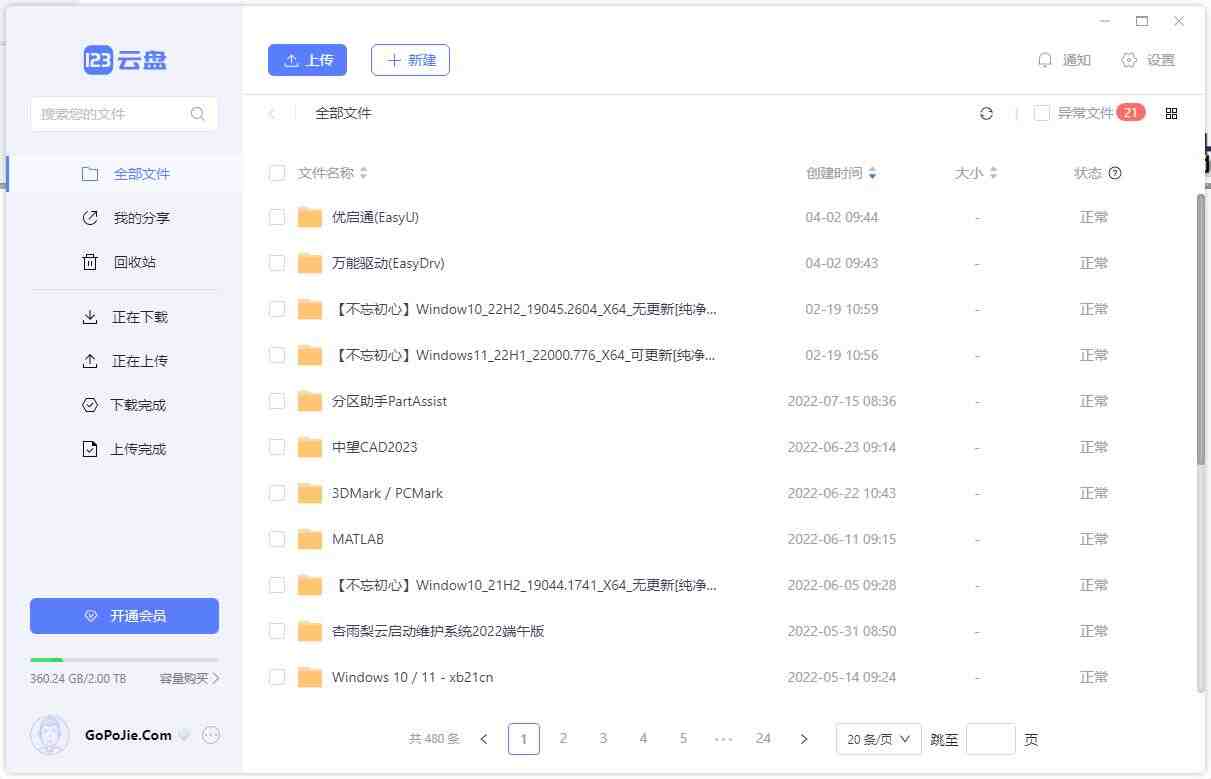Click the more options ellipsis beside GoPoJie.Com
The image size is (1211, 779).
click(211, 735)
